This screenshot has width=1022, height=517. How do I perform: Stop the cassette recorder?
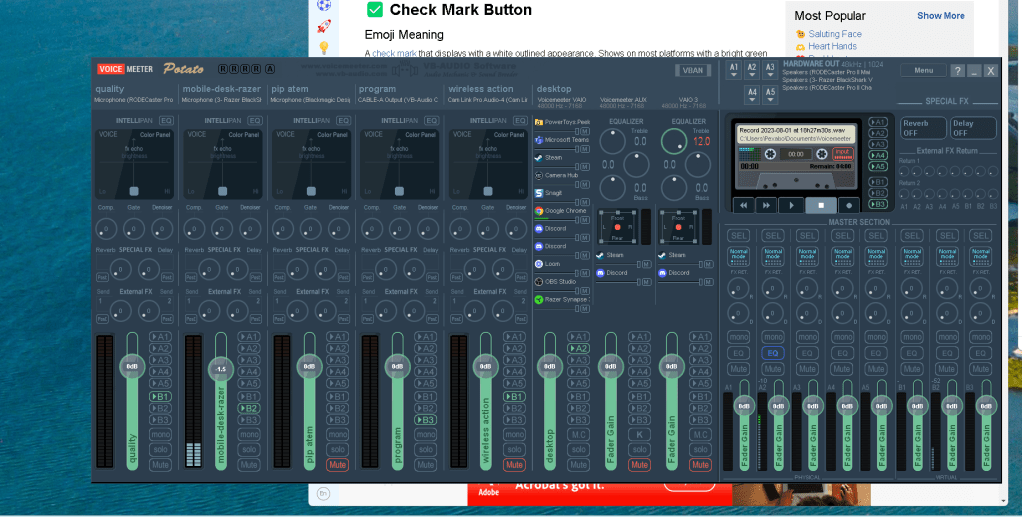pyautogui.click(x=821, y=205)
